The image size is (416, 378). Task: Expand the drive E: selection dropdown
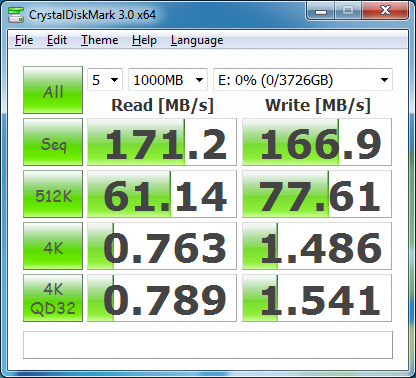click(x=303, y=80)
